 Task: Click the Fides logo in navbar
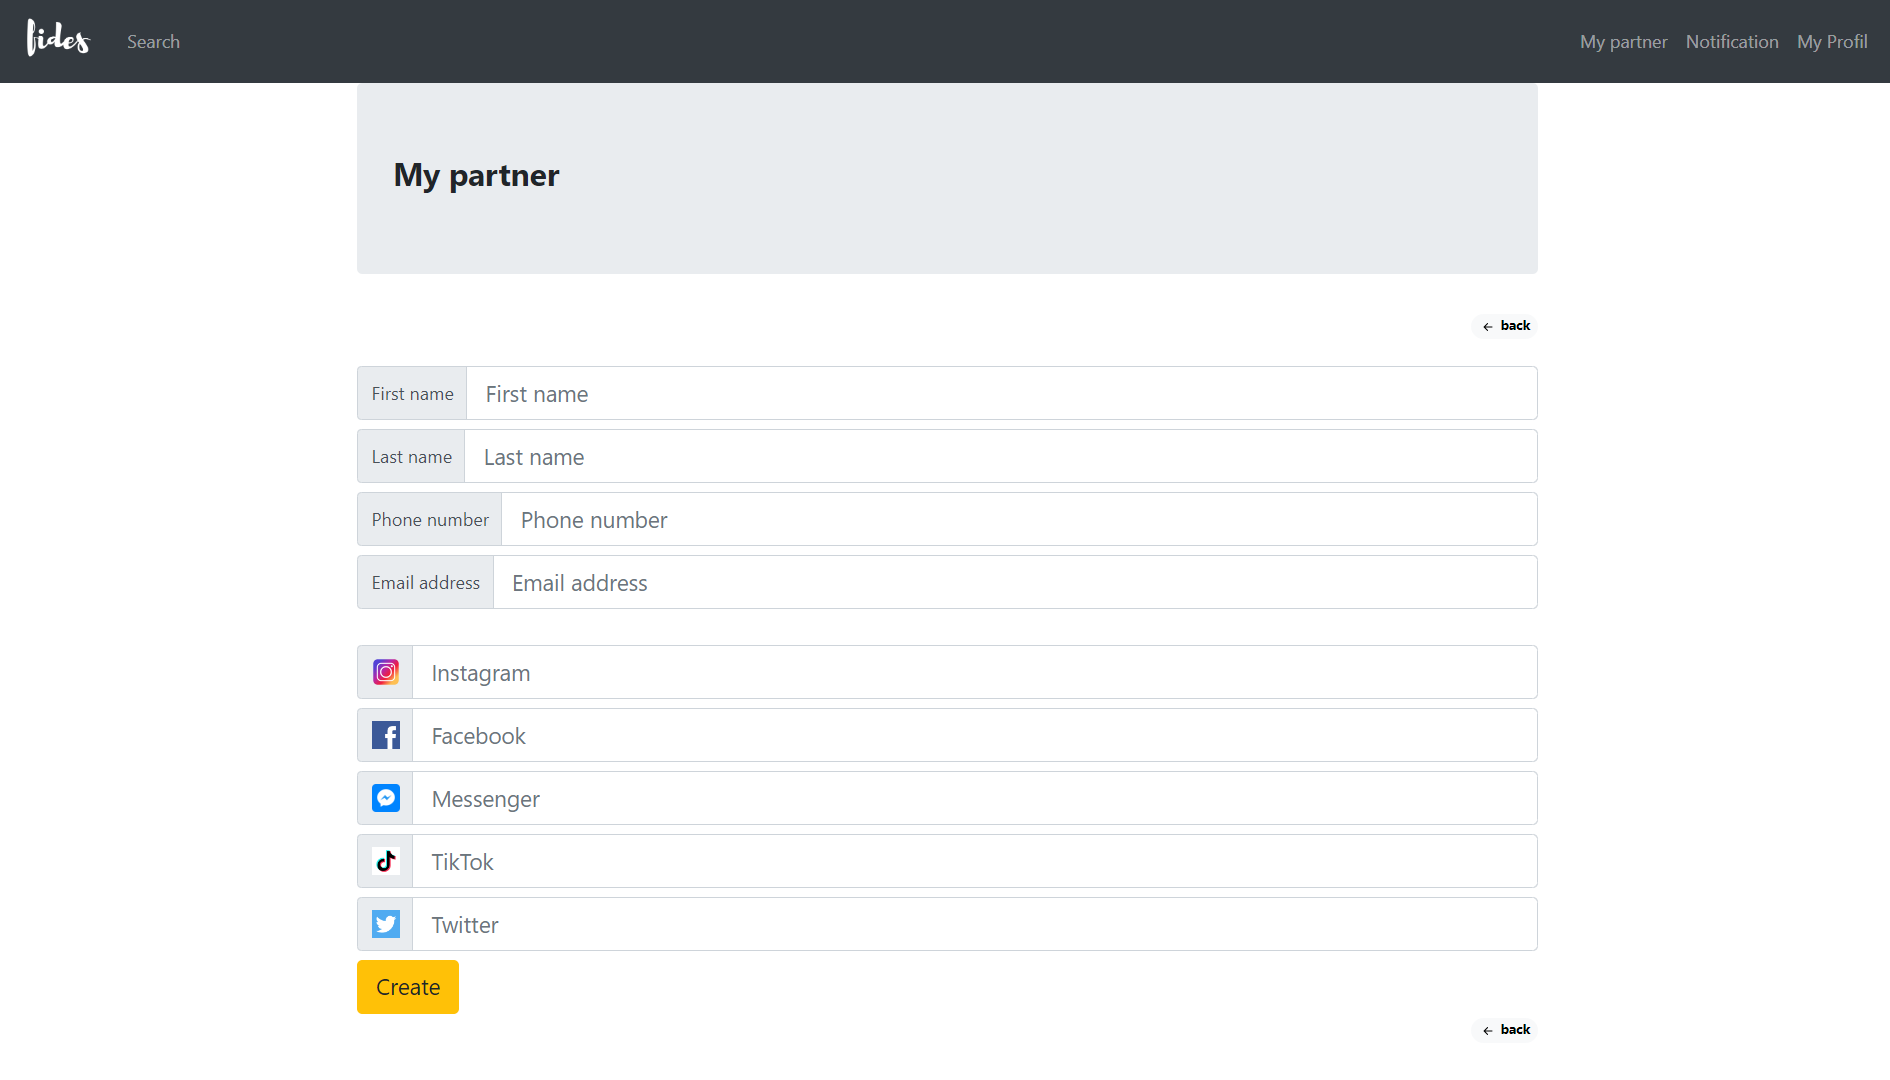58,40
